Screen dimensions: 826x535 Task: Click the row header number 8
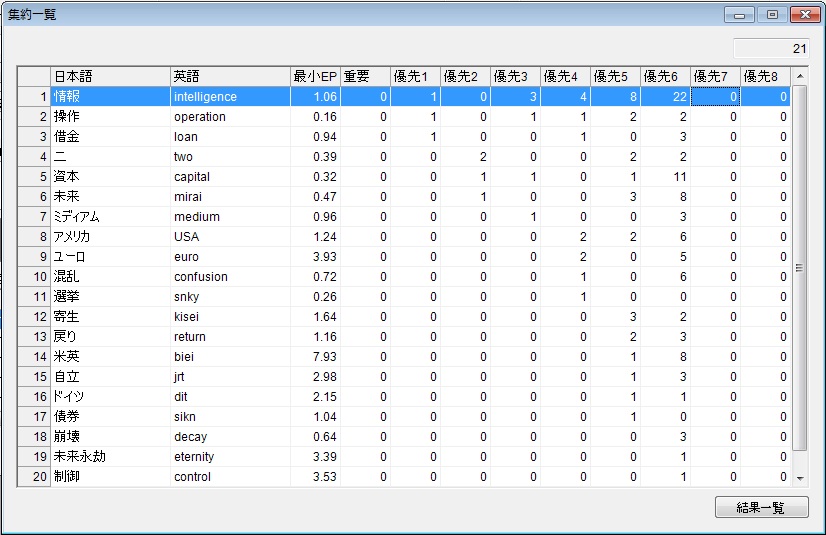click(34, 237)
